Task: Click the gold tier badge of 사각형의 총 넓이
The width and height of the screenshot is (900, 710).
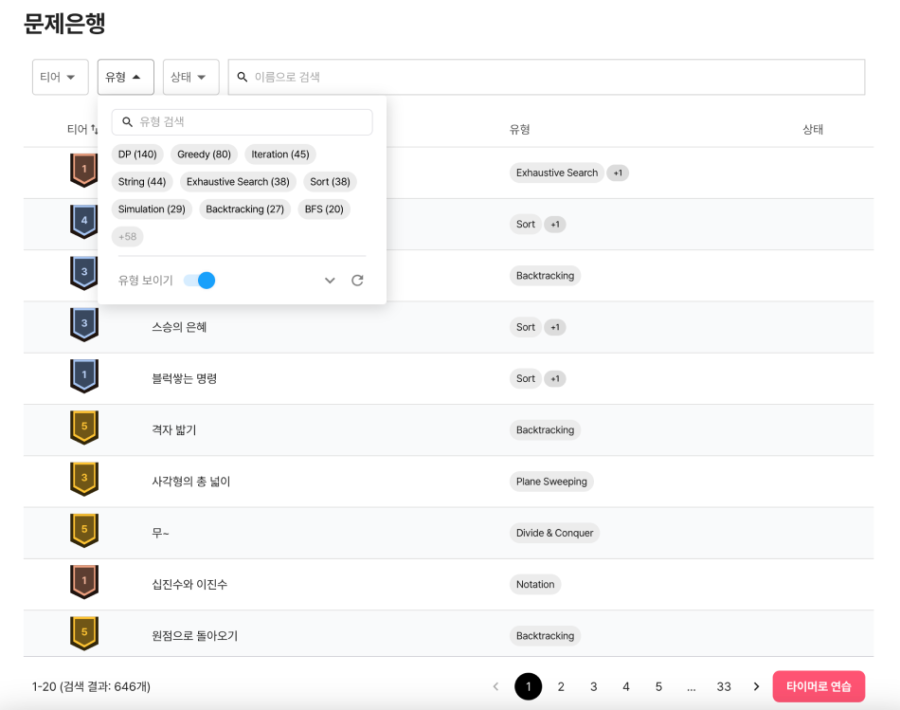Action: pyautogui.click(x=84, y=479)
